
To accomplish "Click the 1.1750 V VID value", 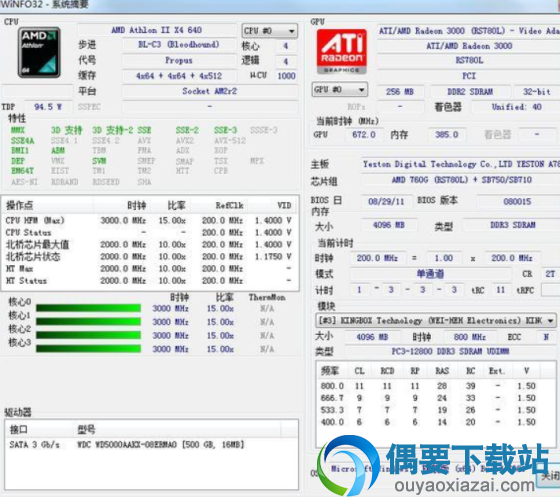I will 273,257.
